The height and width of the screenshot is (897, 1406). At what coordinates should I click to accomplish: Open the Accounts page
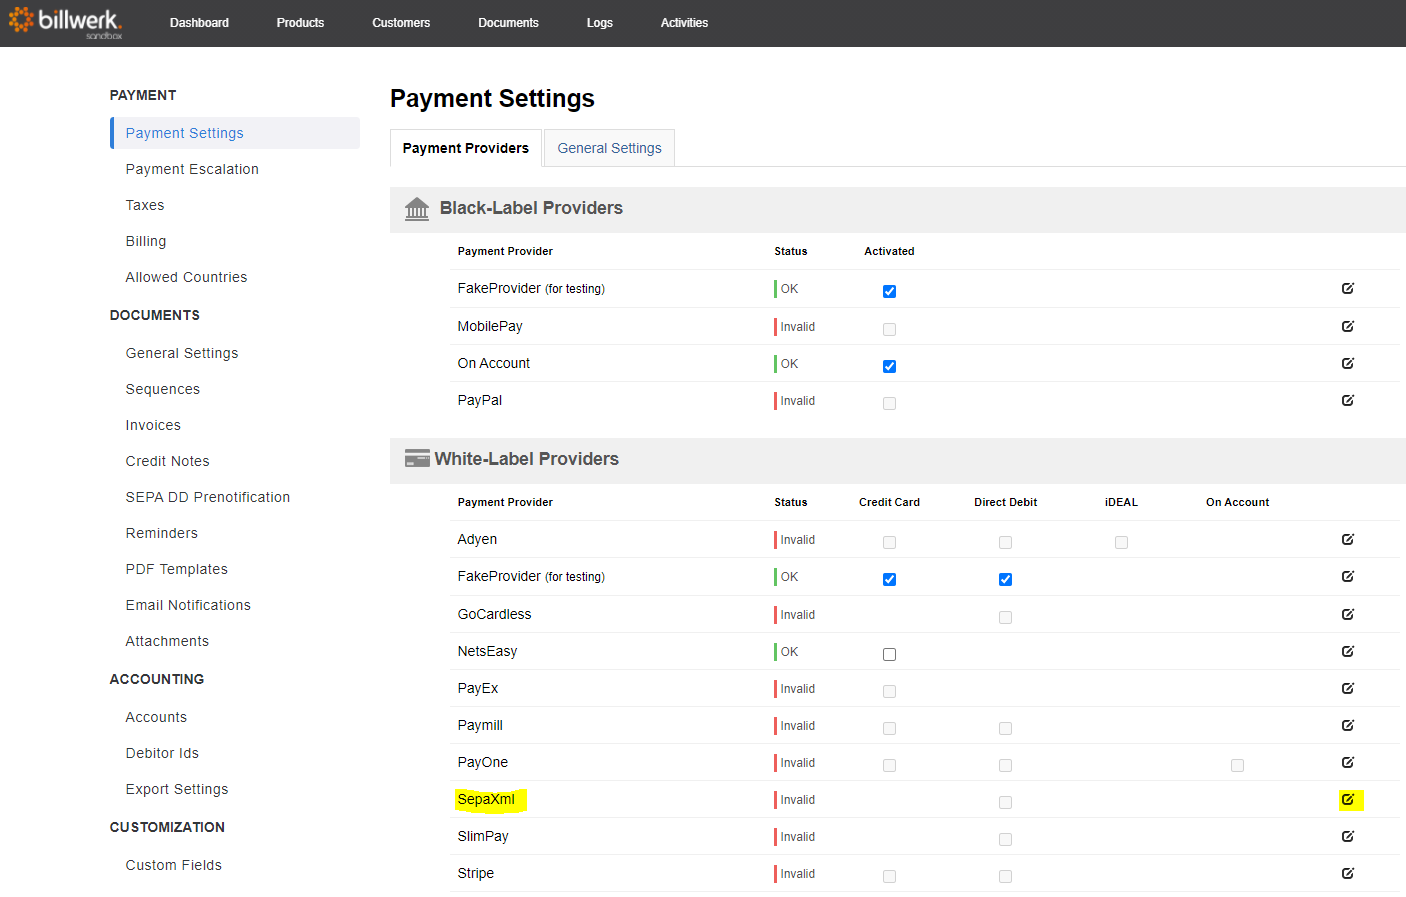tap(156, 717)
